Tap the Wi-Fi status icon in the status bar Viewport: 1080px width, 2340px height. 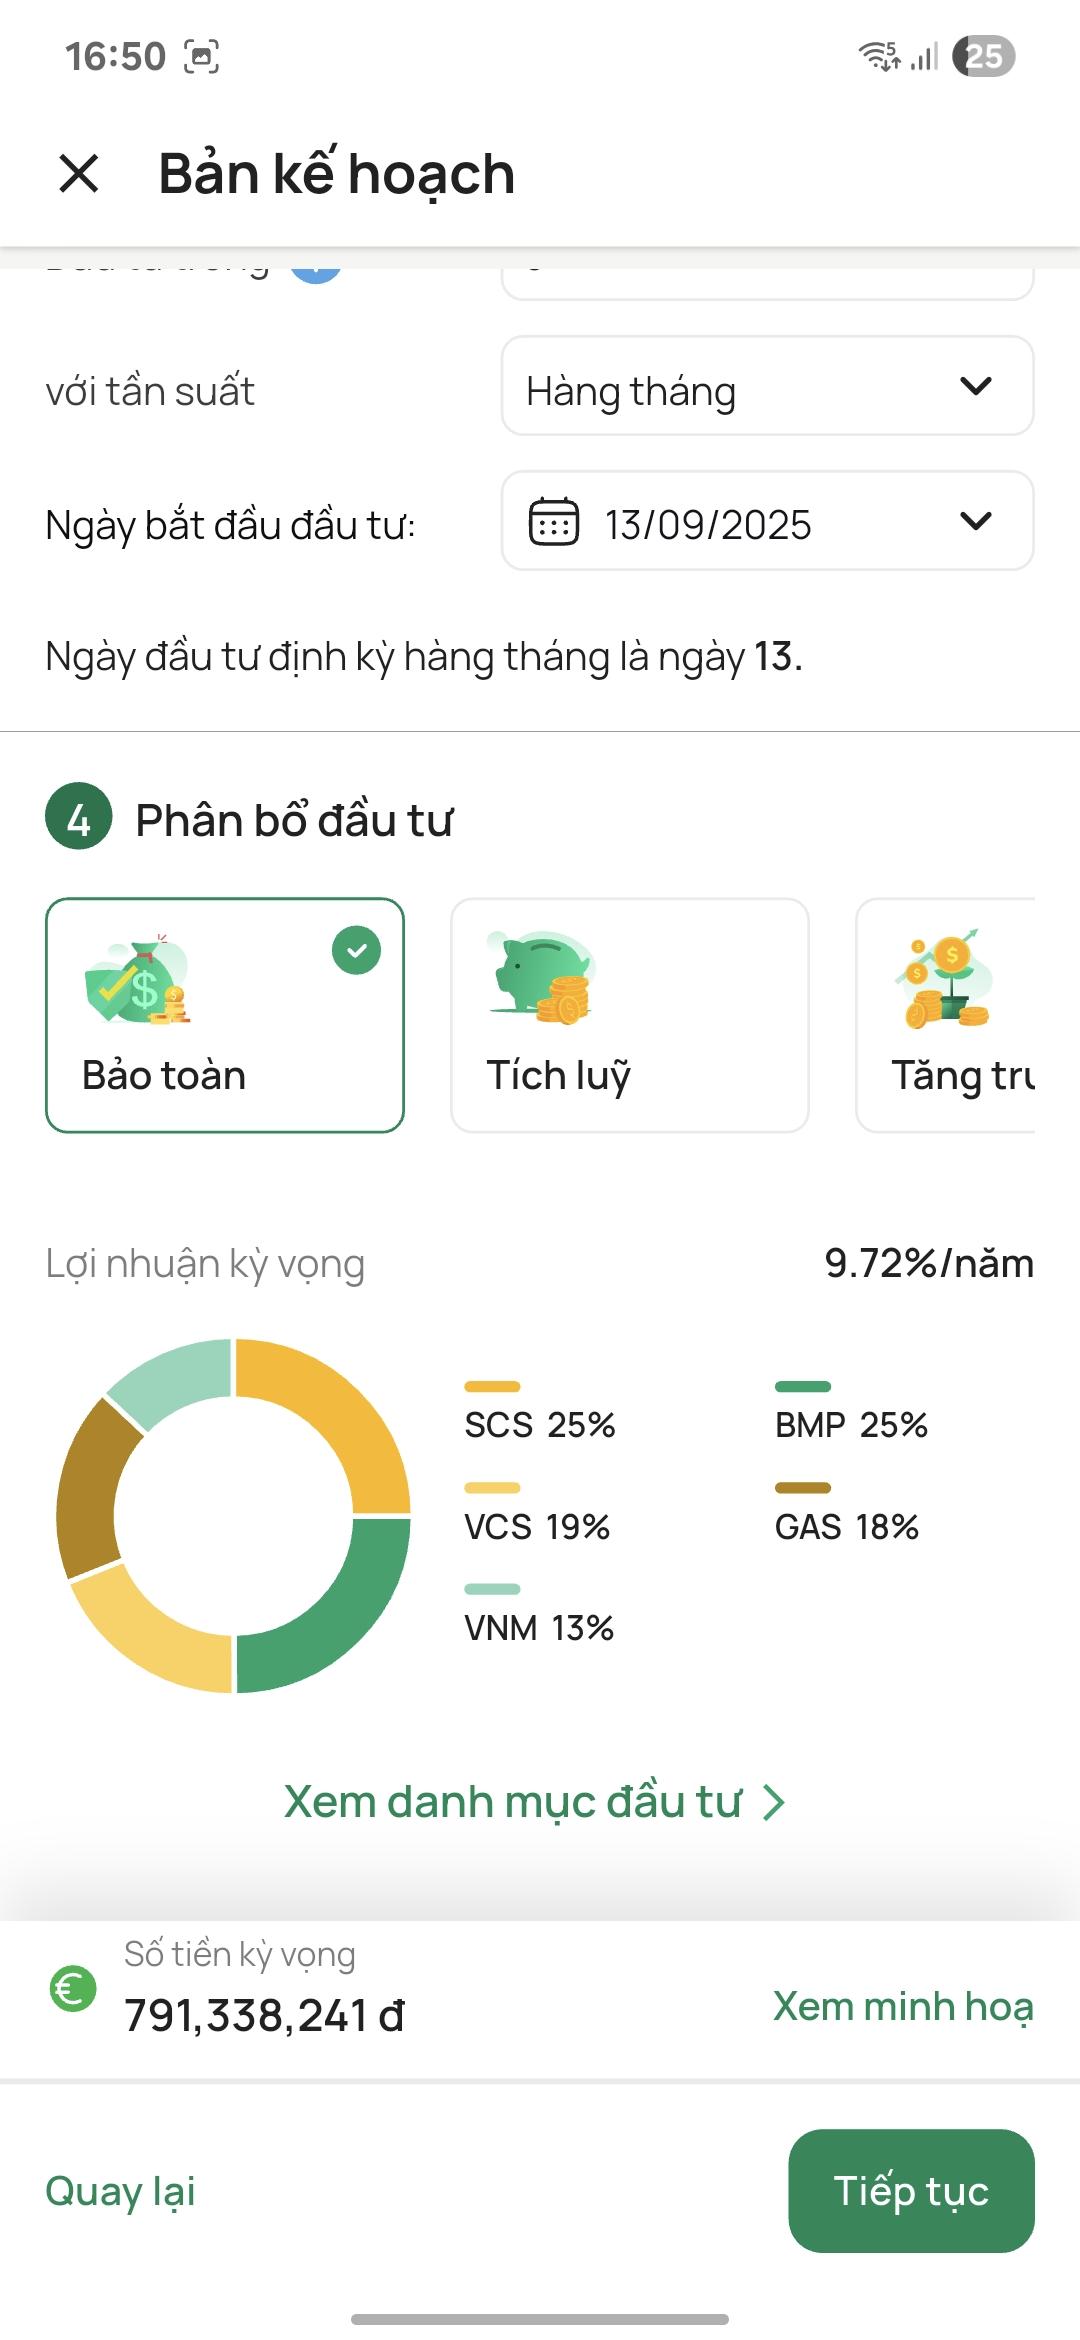point(880,57)
